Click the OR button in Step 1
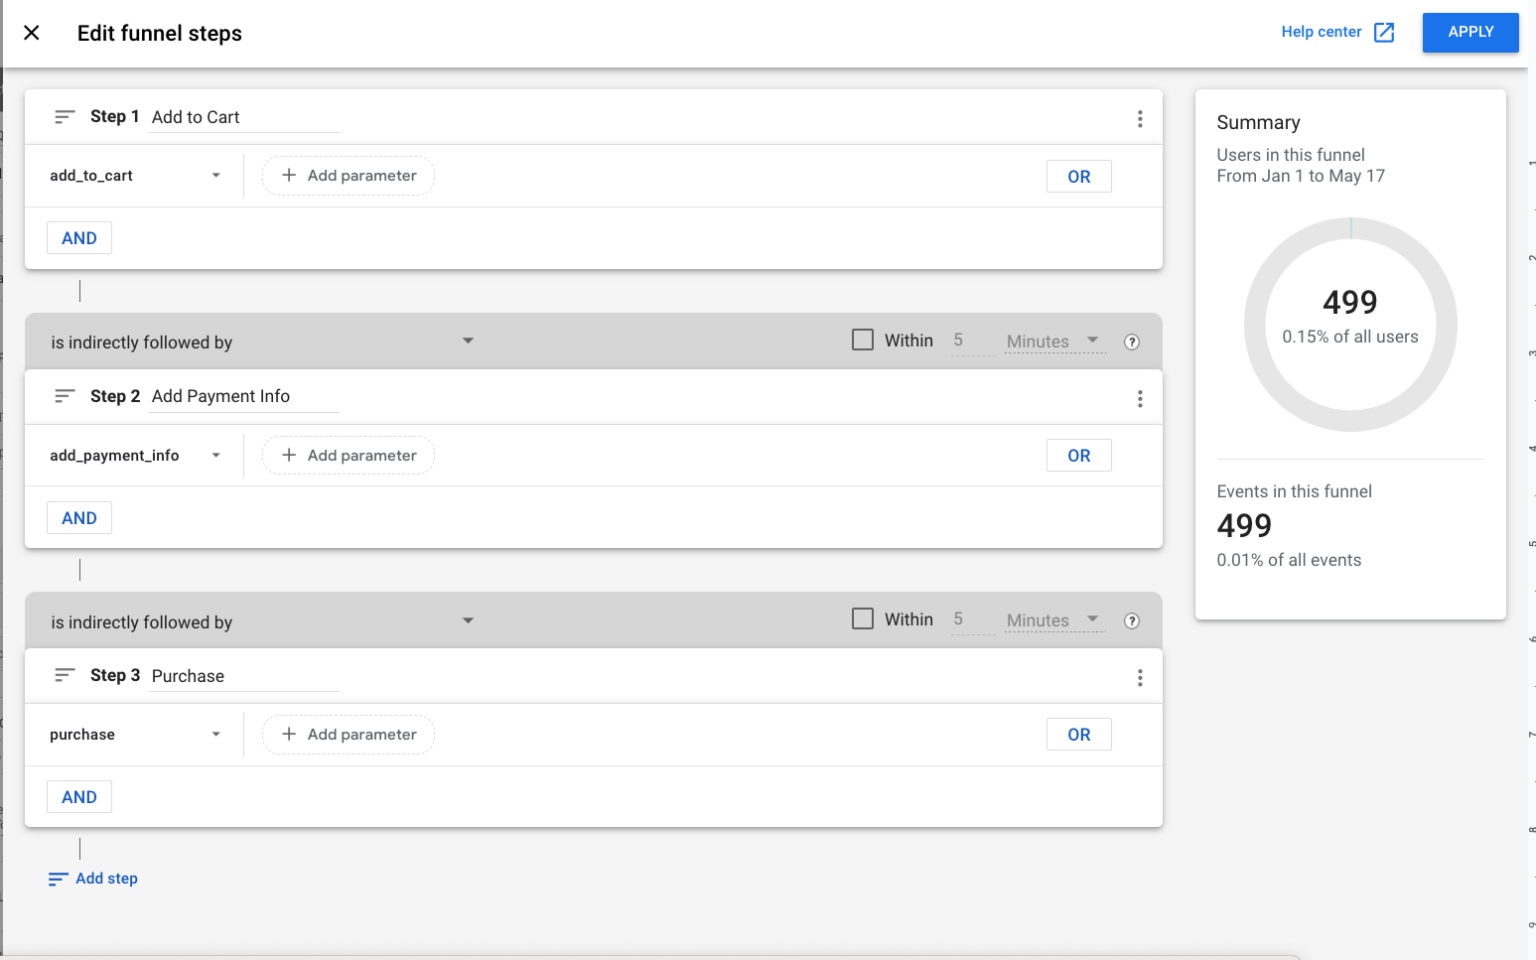The image size is (1536, 960). (1079, 175)
